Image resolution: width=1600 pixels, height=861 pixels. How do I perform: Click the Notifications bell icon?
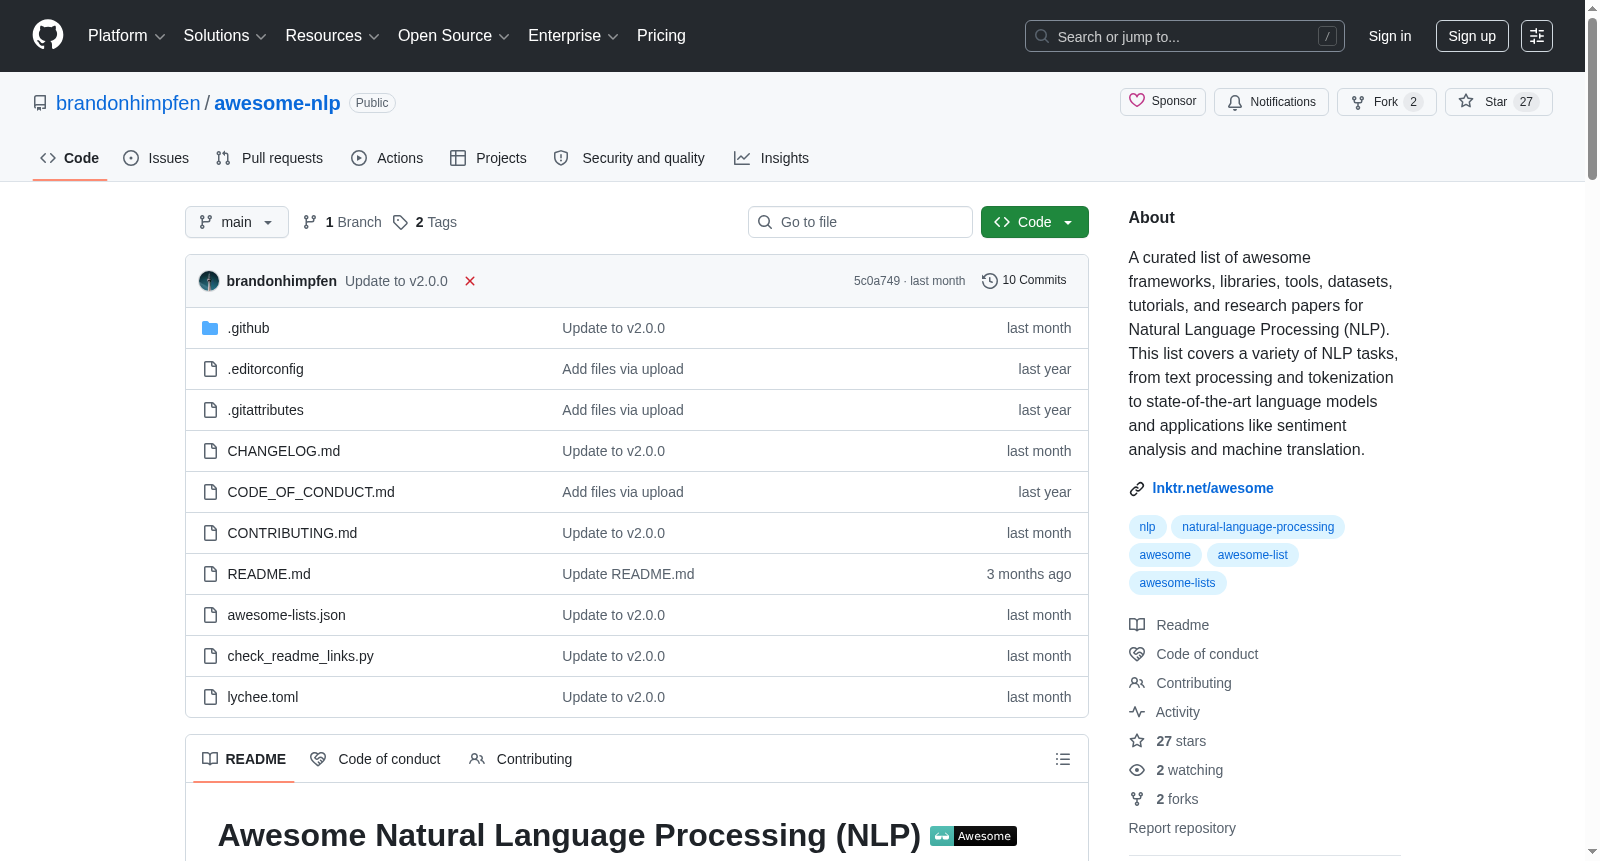pyautogui.click(x=1235, y=102)
